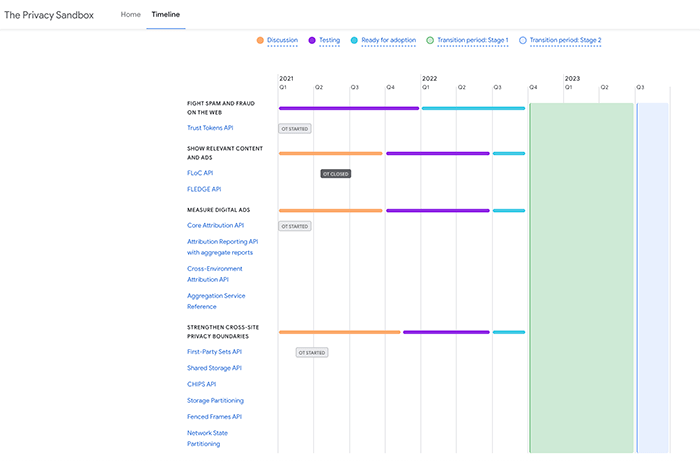Open Attribution Reporting API with aggregate reports
Image resolution: width=700 pixels, height=461 pixels.
222,247
